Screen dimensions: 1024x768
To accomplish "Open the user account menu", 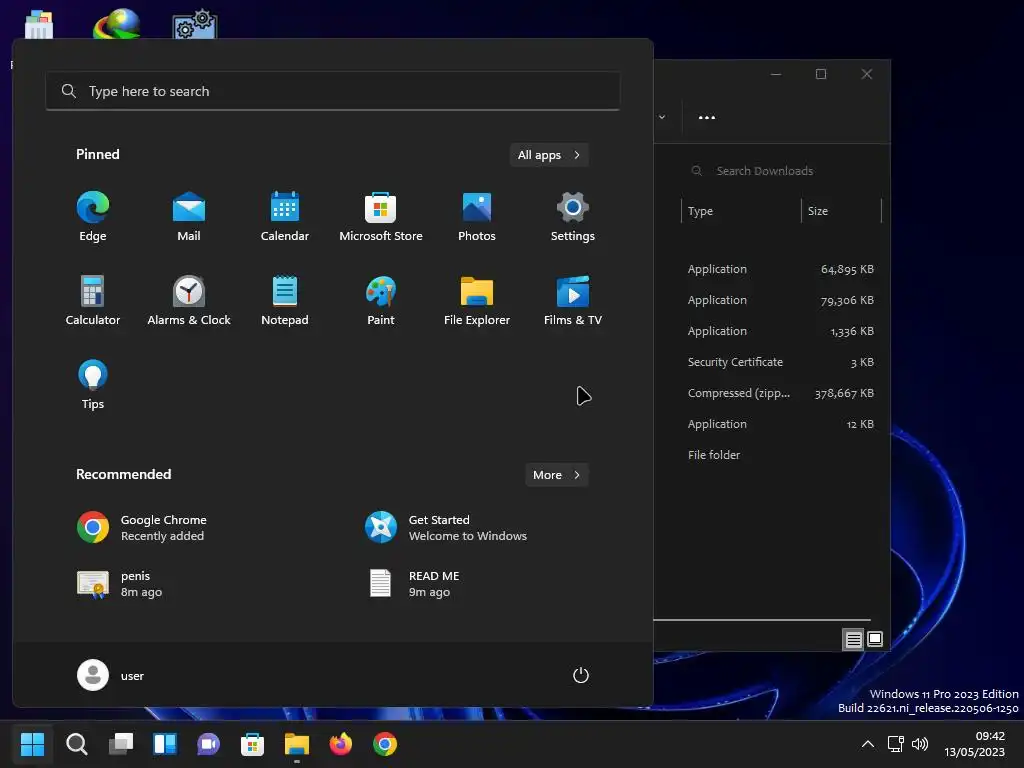I will click(x=110, y=675).
